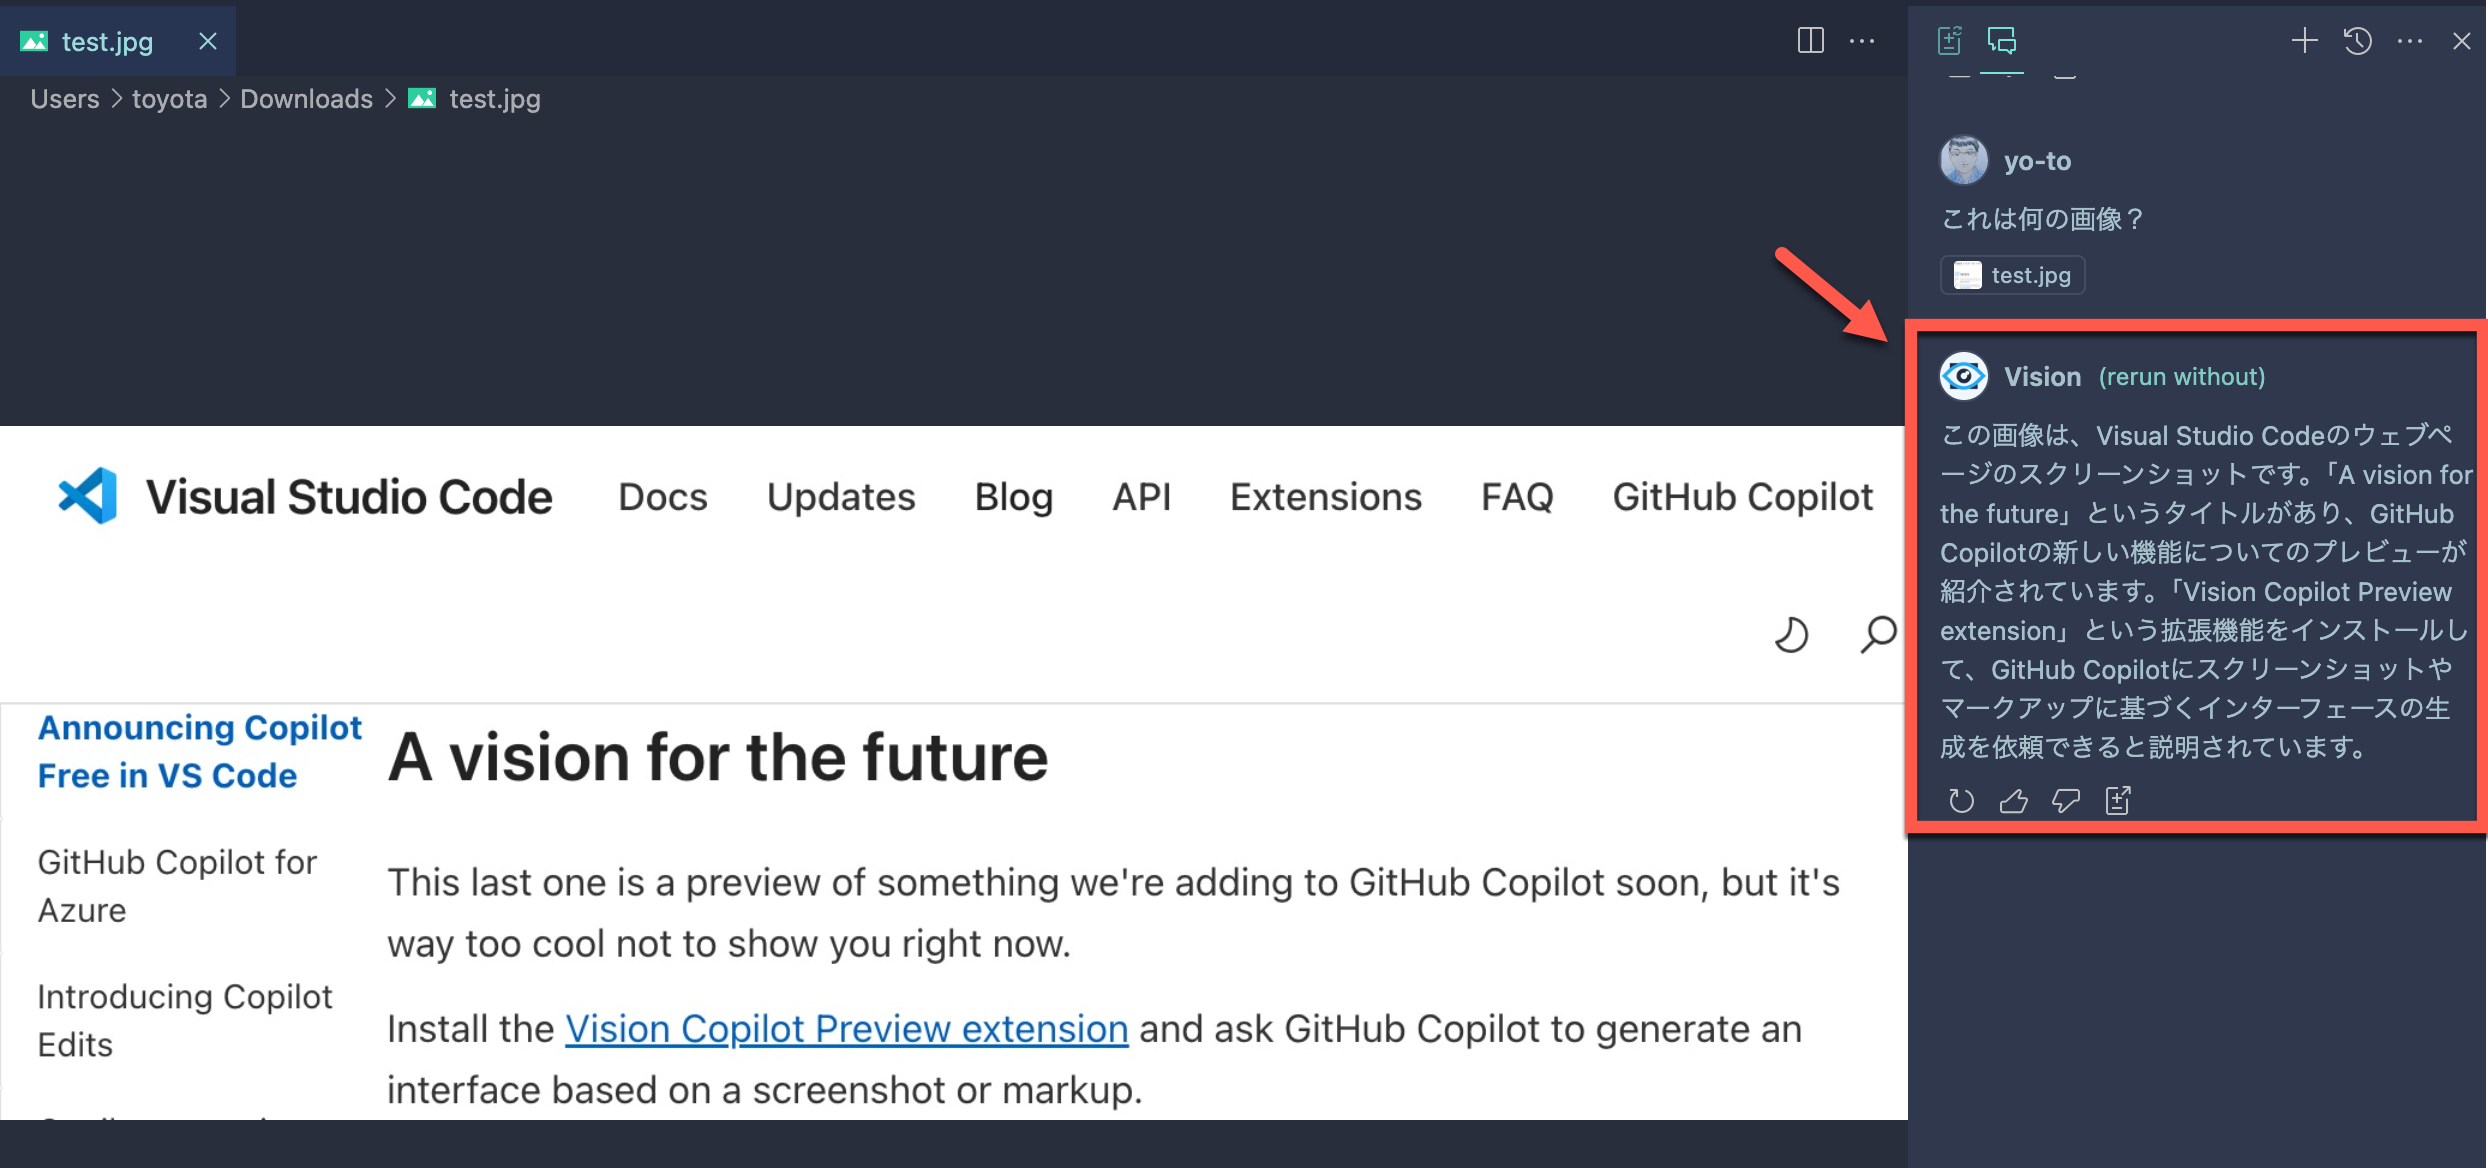Click the yo-to user avatar
The width and height of the screenshot is (2488, 1168).
(x=1963, y=160)
